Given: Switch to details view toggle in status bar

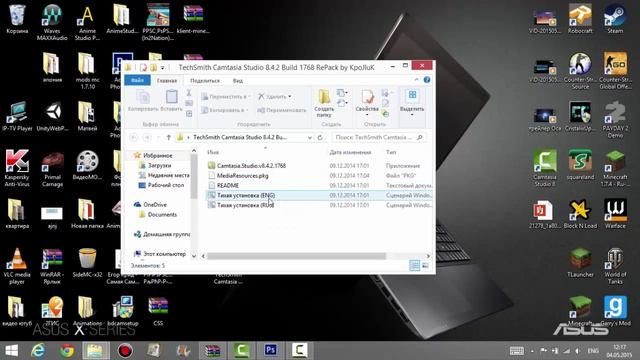Looking at the screenshot, I should coord(415,266).
